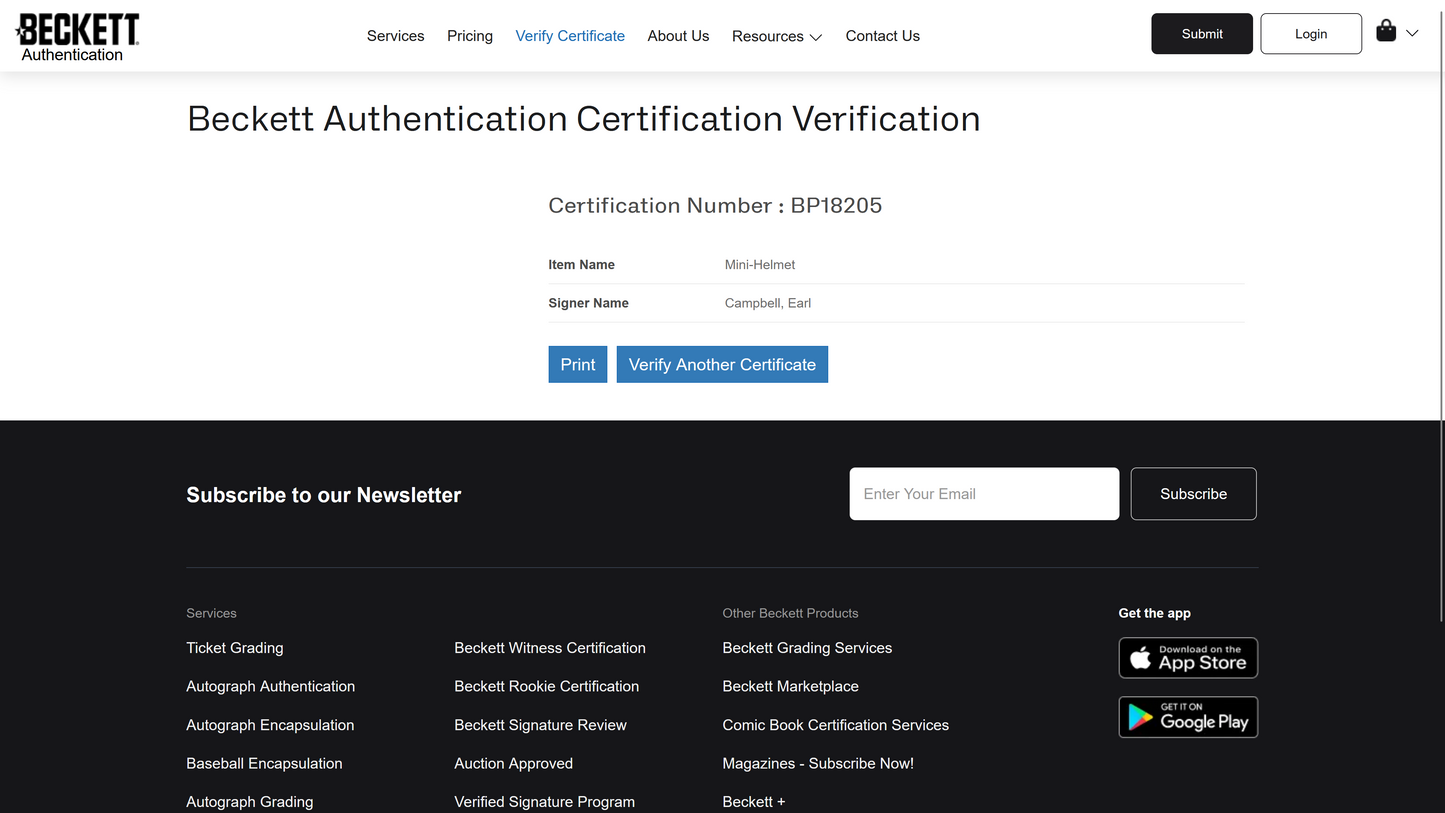The width and height of the screenshot is (1445, 813).
Task: Go to the Pricing page
Action: [470, 36]
